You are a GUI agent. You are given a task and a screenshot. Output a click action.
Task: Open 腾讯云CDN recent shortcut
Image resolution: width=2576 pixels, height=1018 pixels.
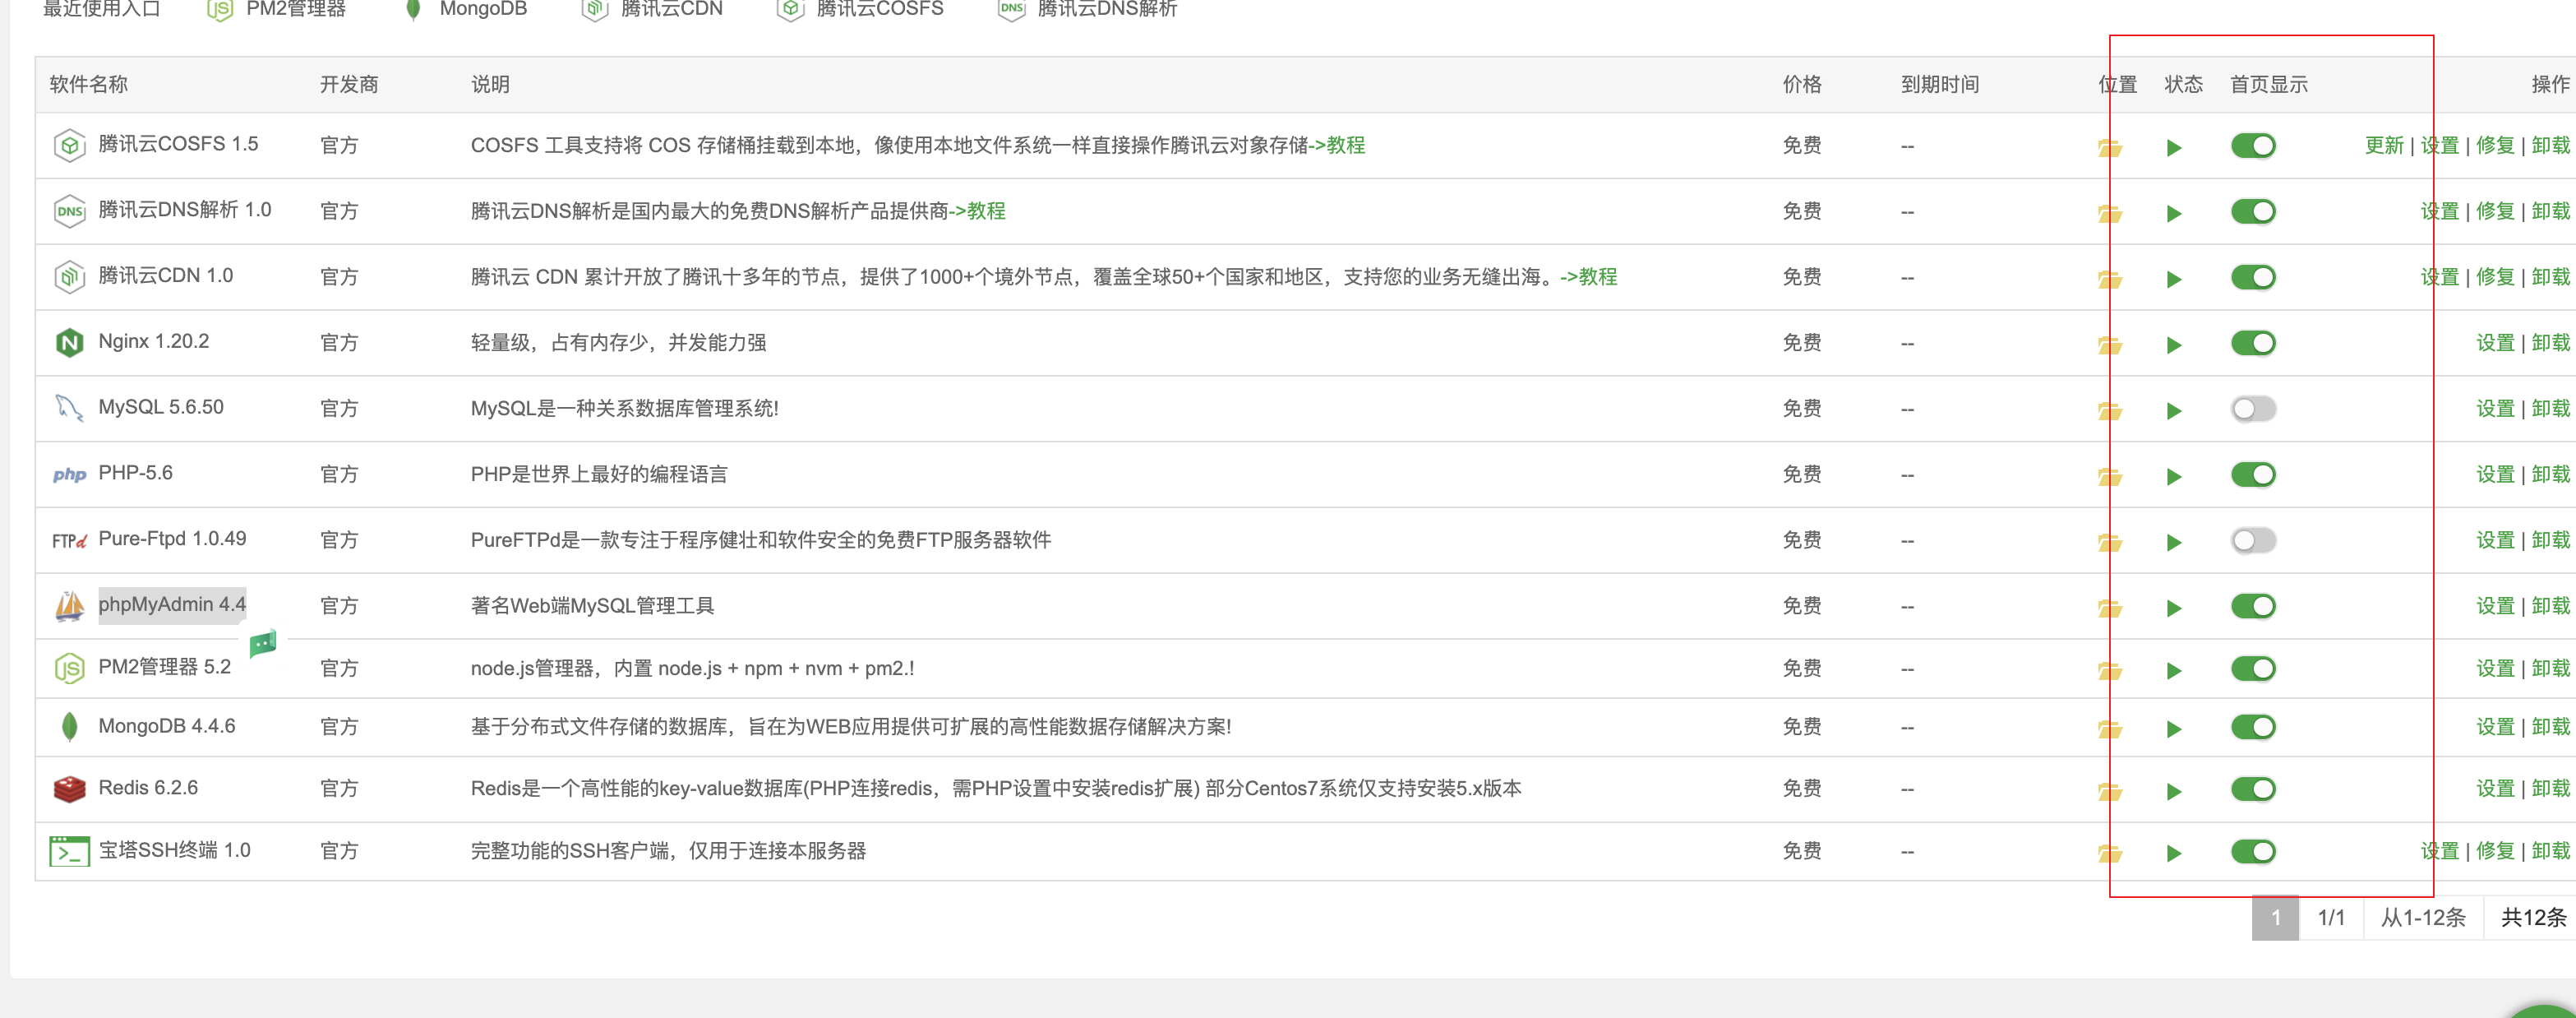point(652,9)
